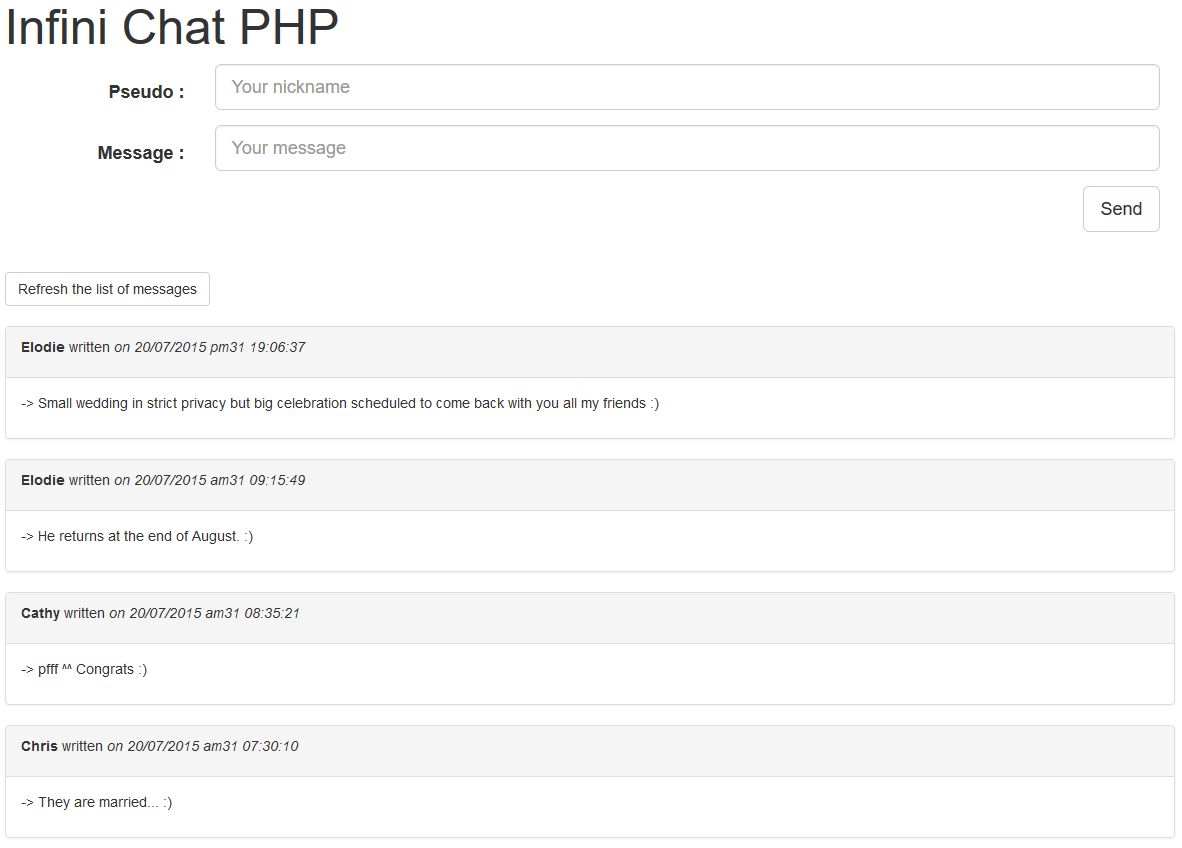Click the word "written" next to Cathy

pos(84,613)
